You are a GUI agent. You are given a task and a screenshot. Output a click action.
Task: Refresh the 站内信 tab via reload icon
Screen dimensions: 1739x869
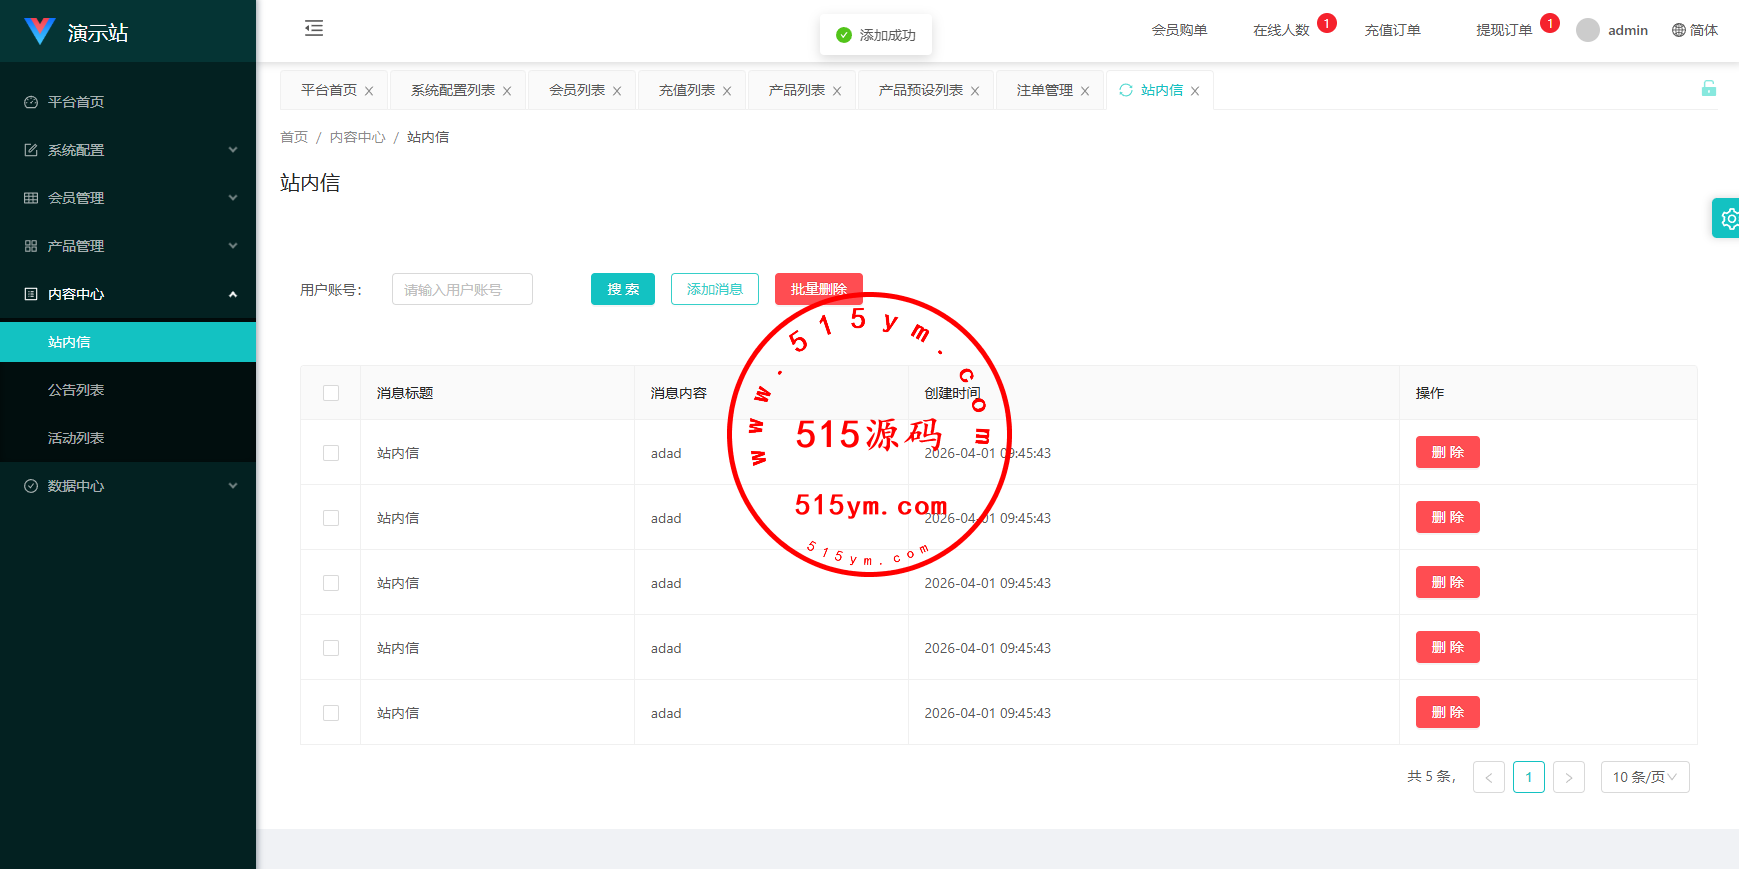pos(1126,90)
